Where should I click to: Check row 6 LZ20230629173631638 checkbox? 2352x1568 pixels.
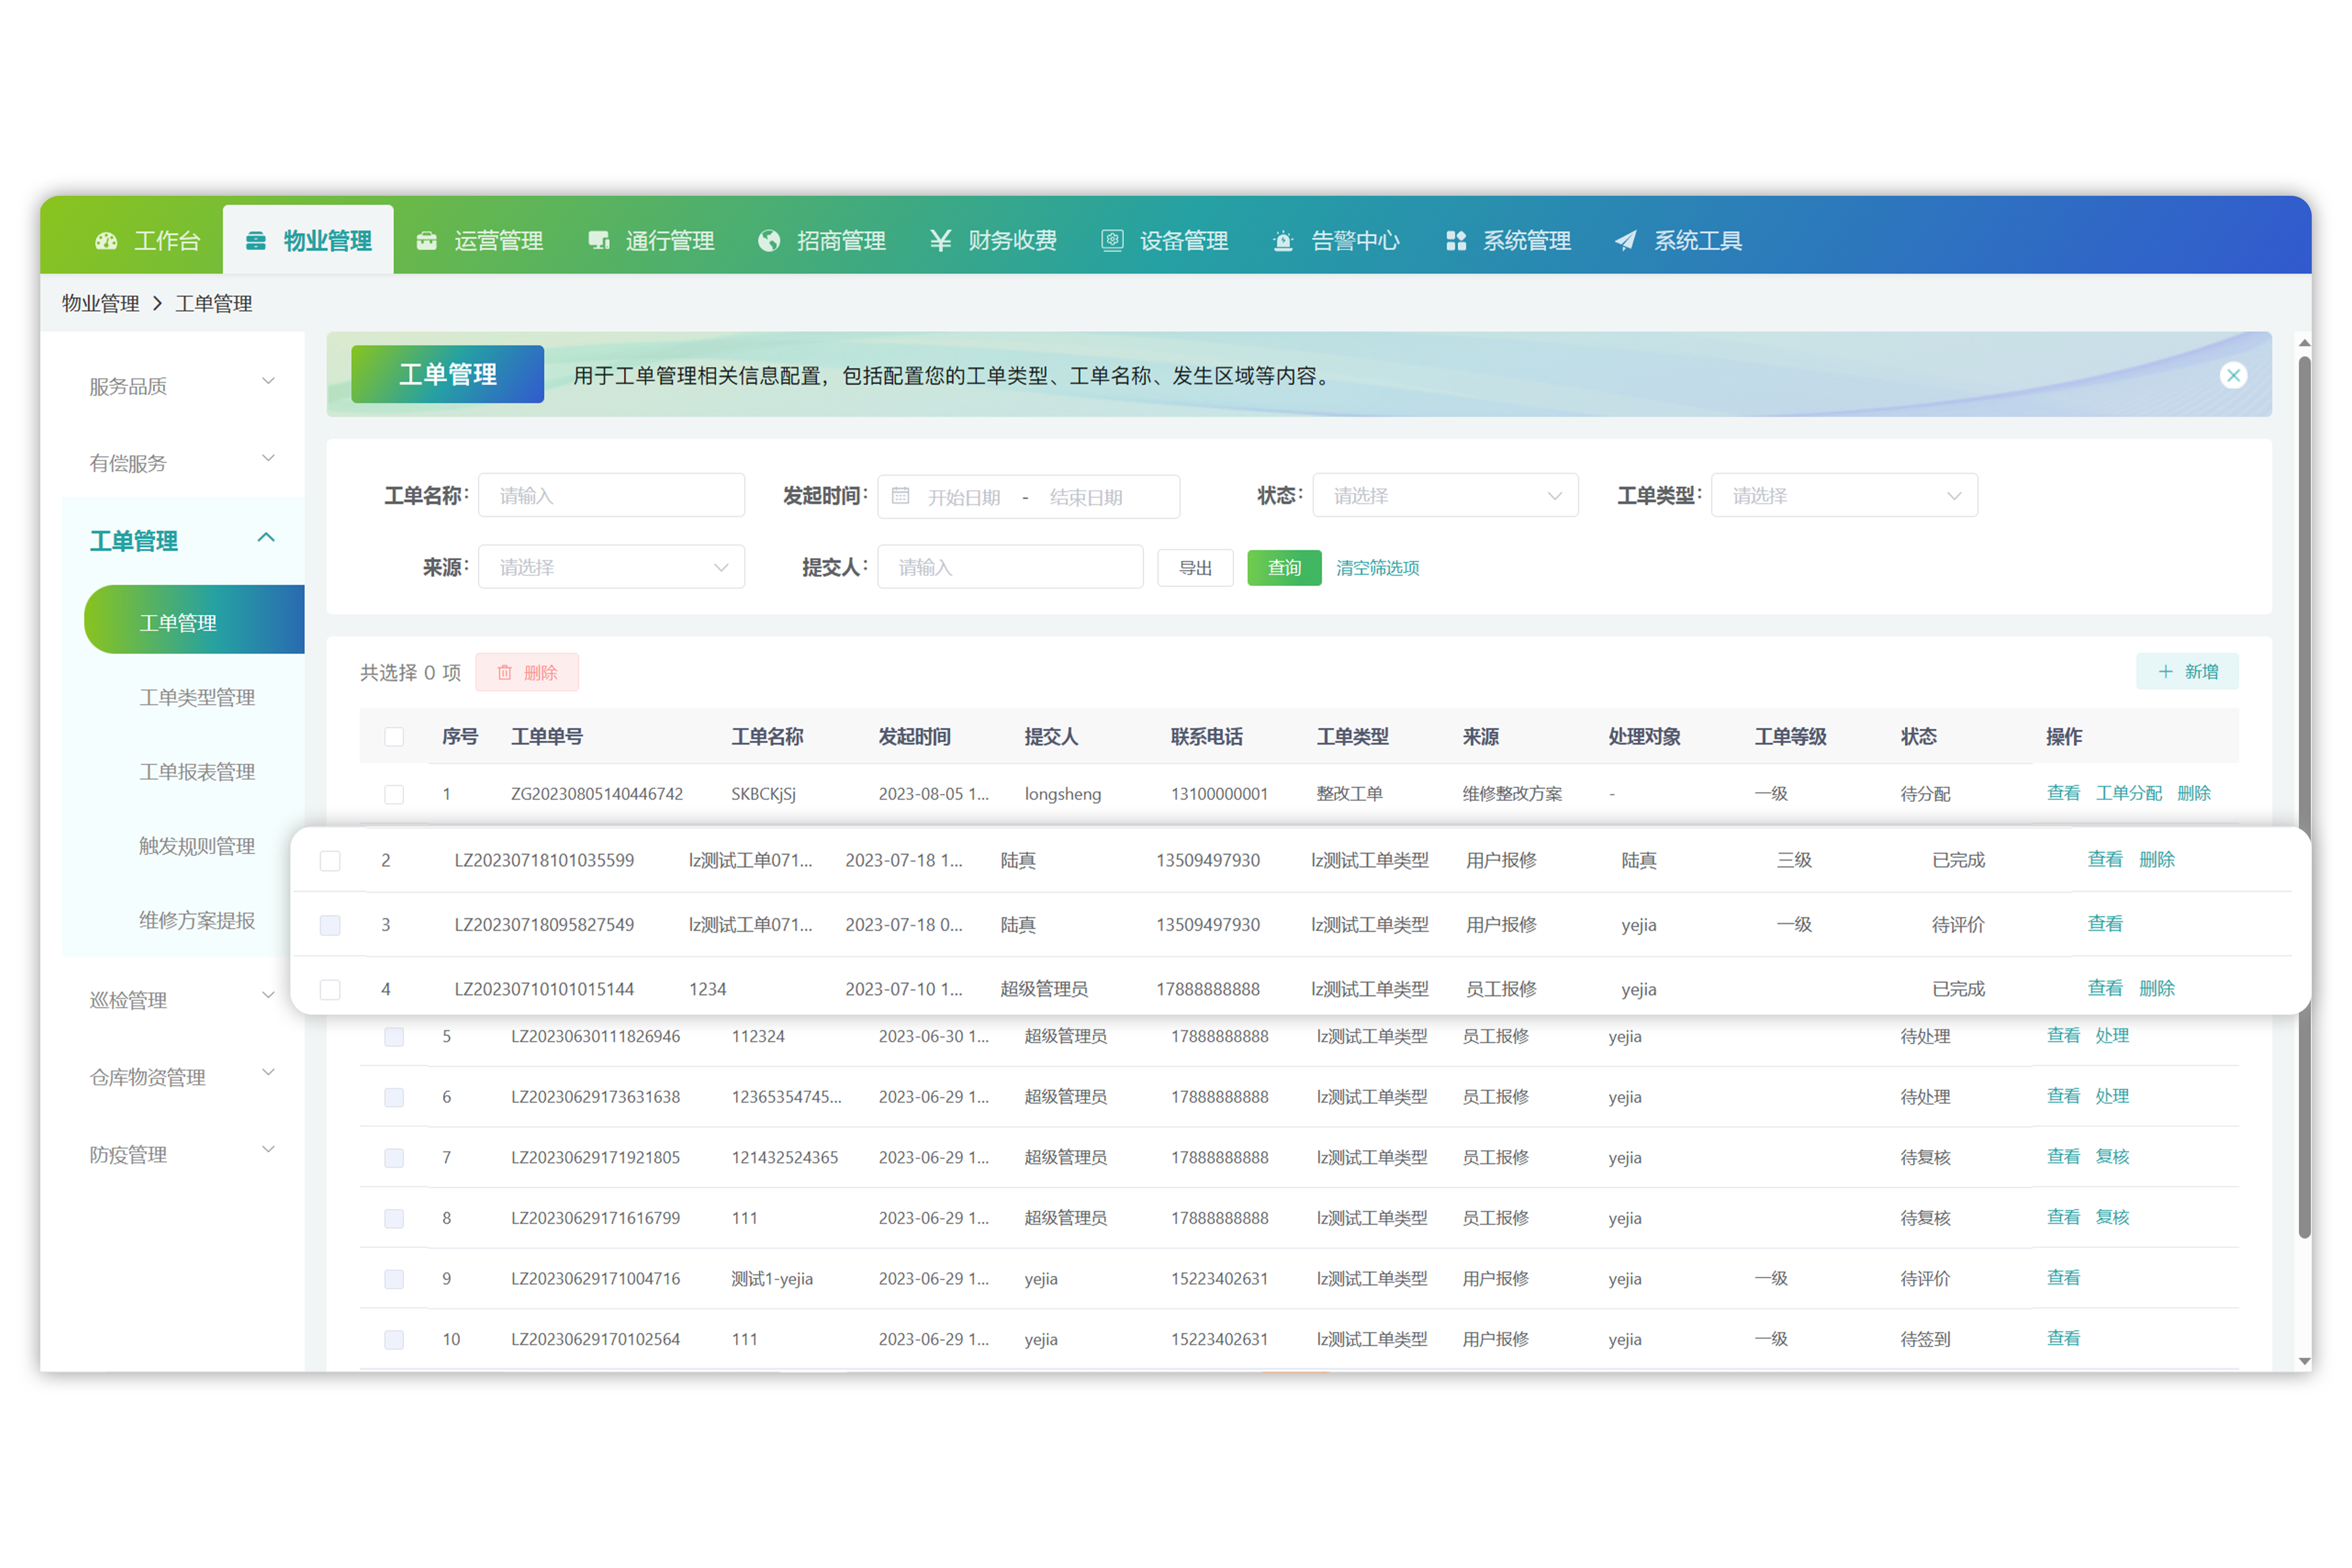click(x=394, y=1097)
